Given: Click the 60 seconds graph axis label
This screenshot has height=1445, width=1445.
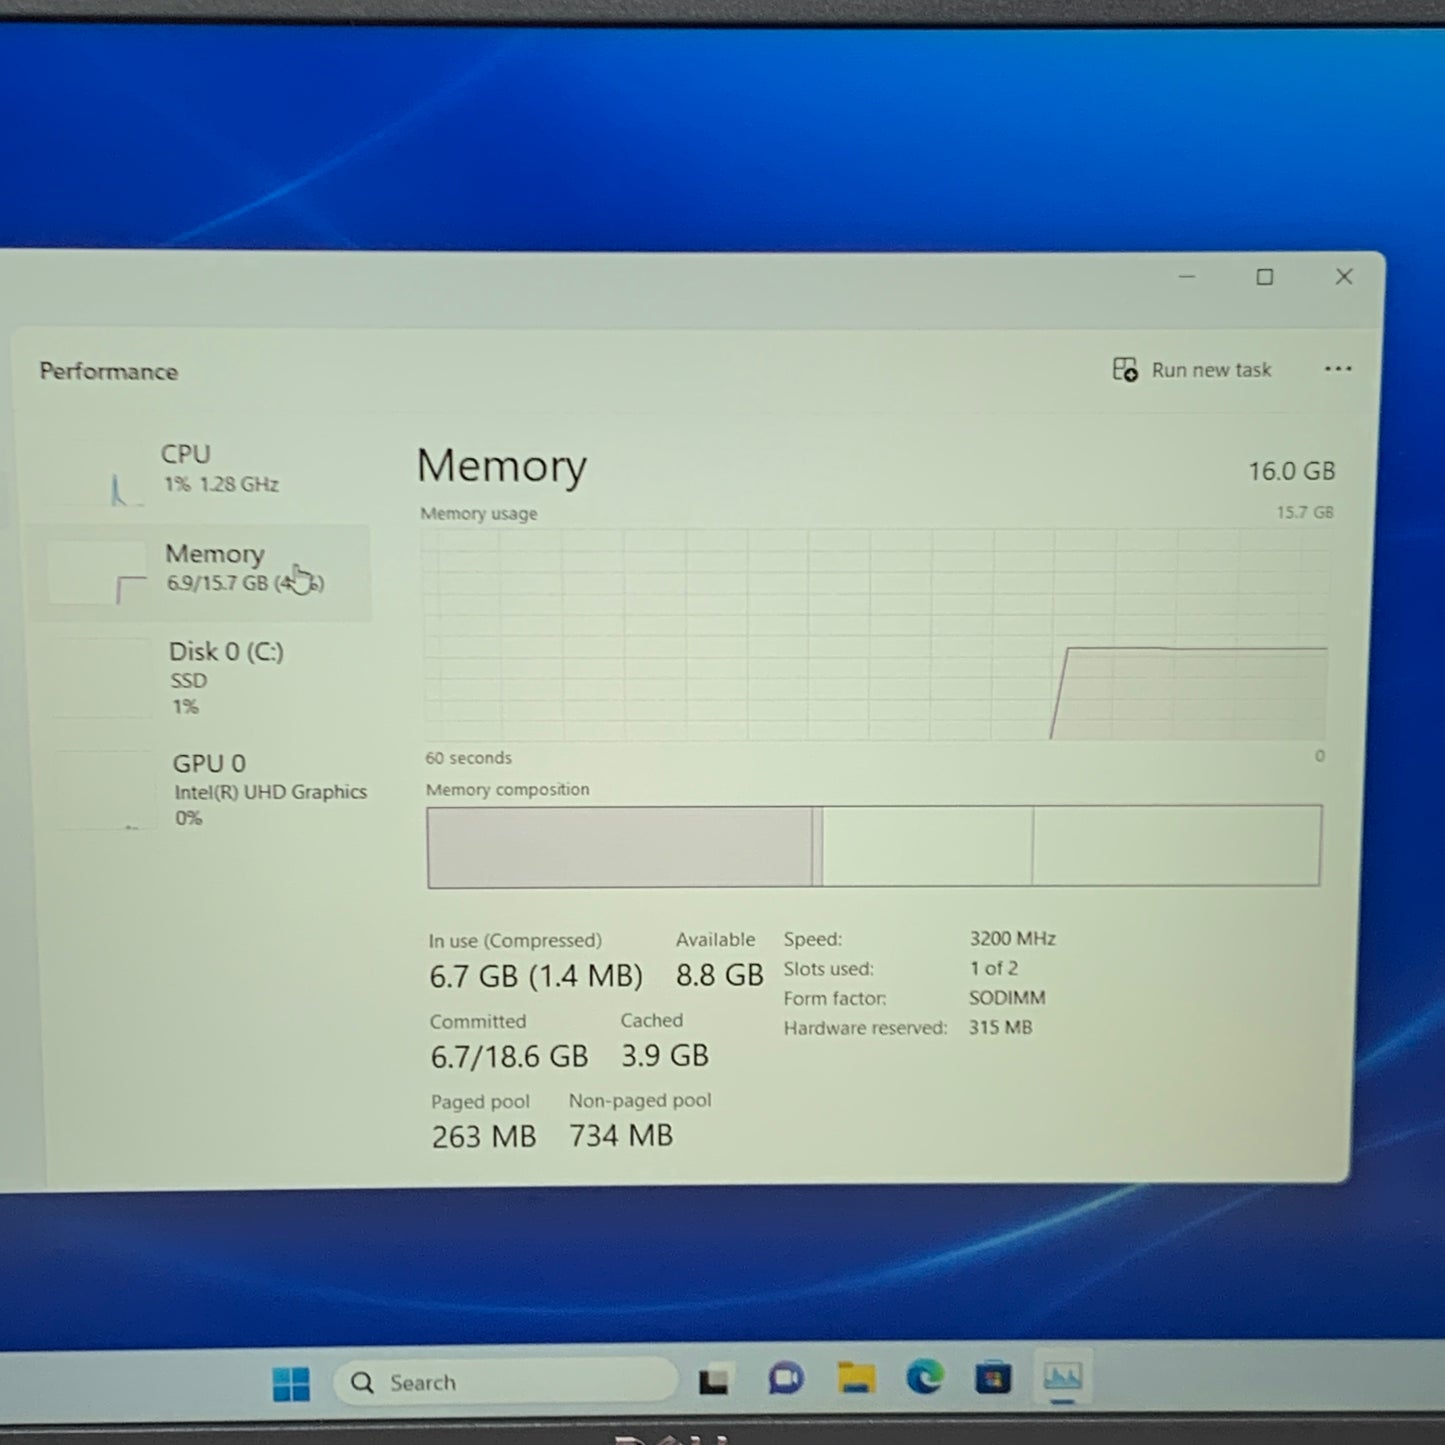Looking at the screenshot, I should (468, 758).
